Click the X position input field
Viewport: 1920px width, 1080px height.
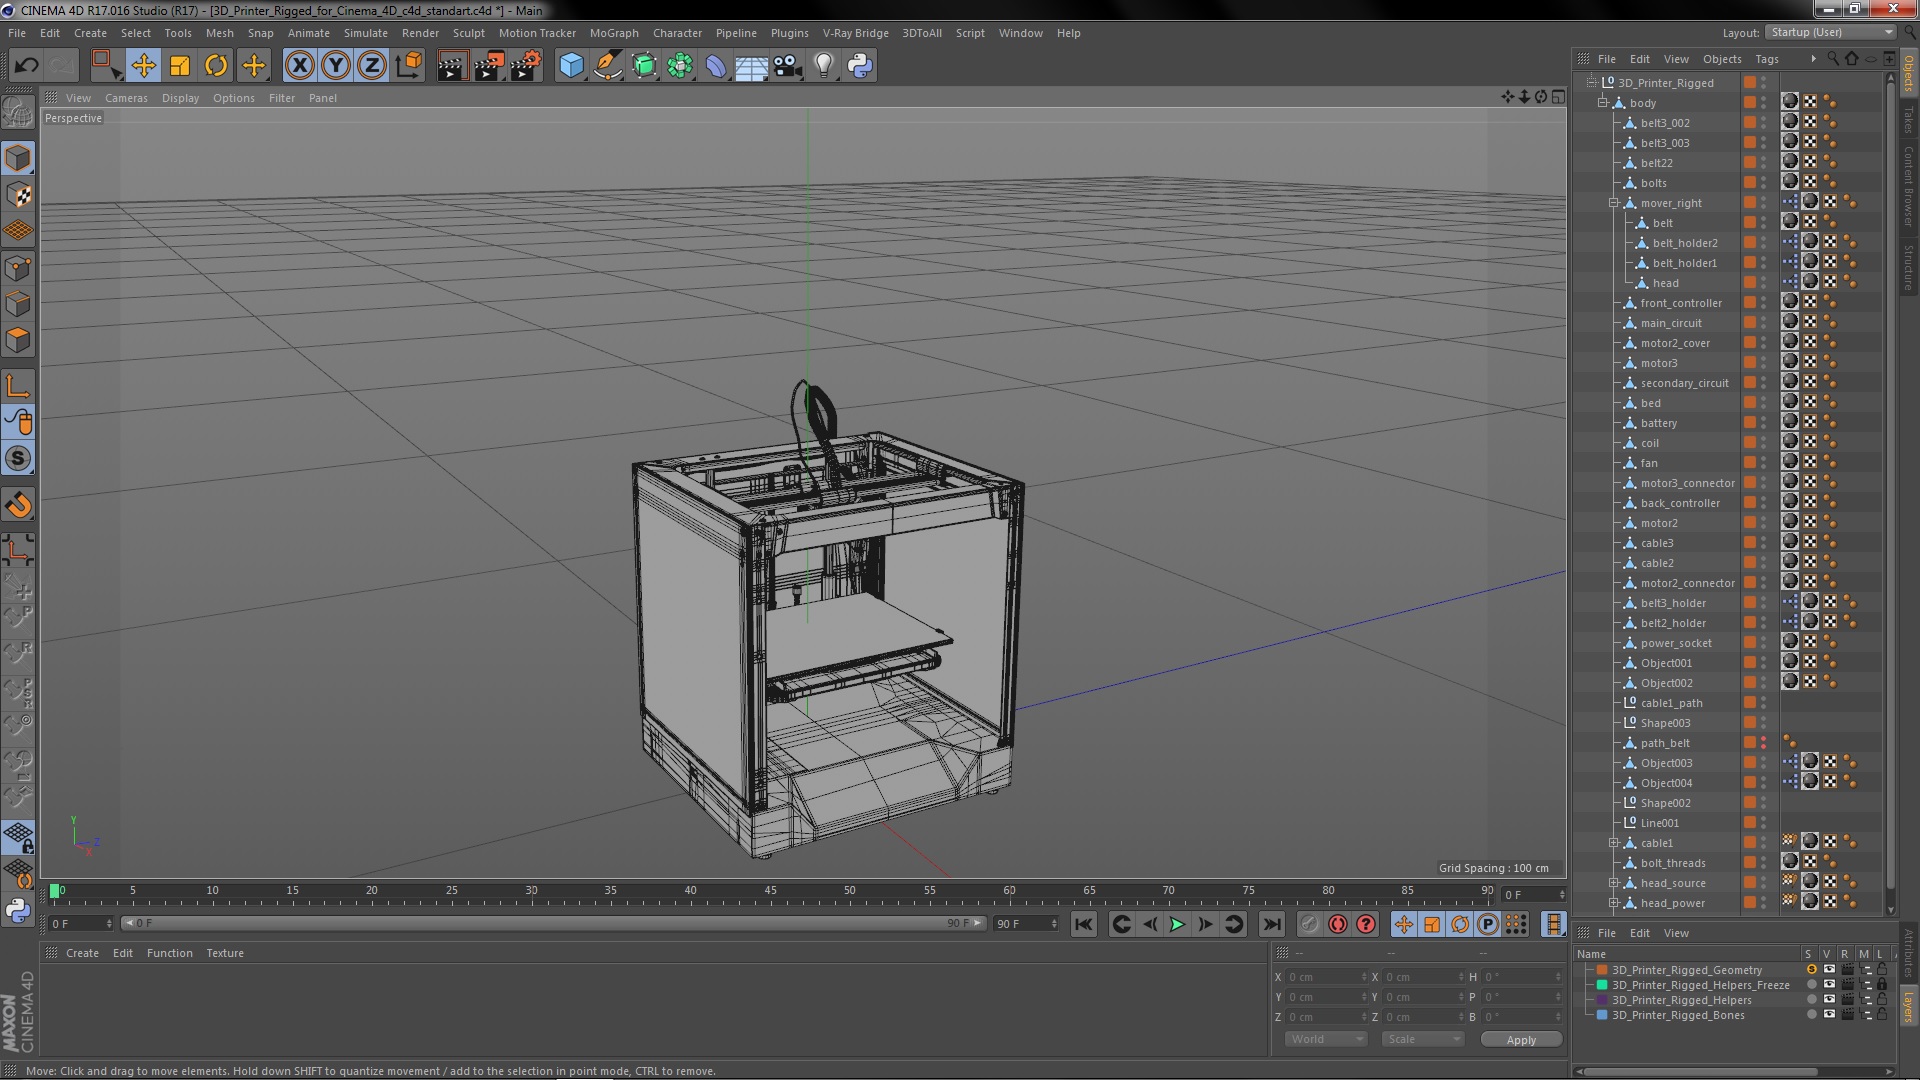(1320, 977)
